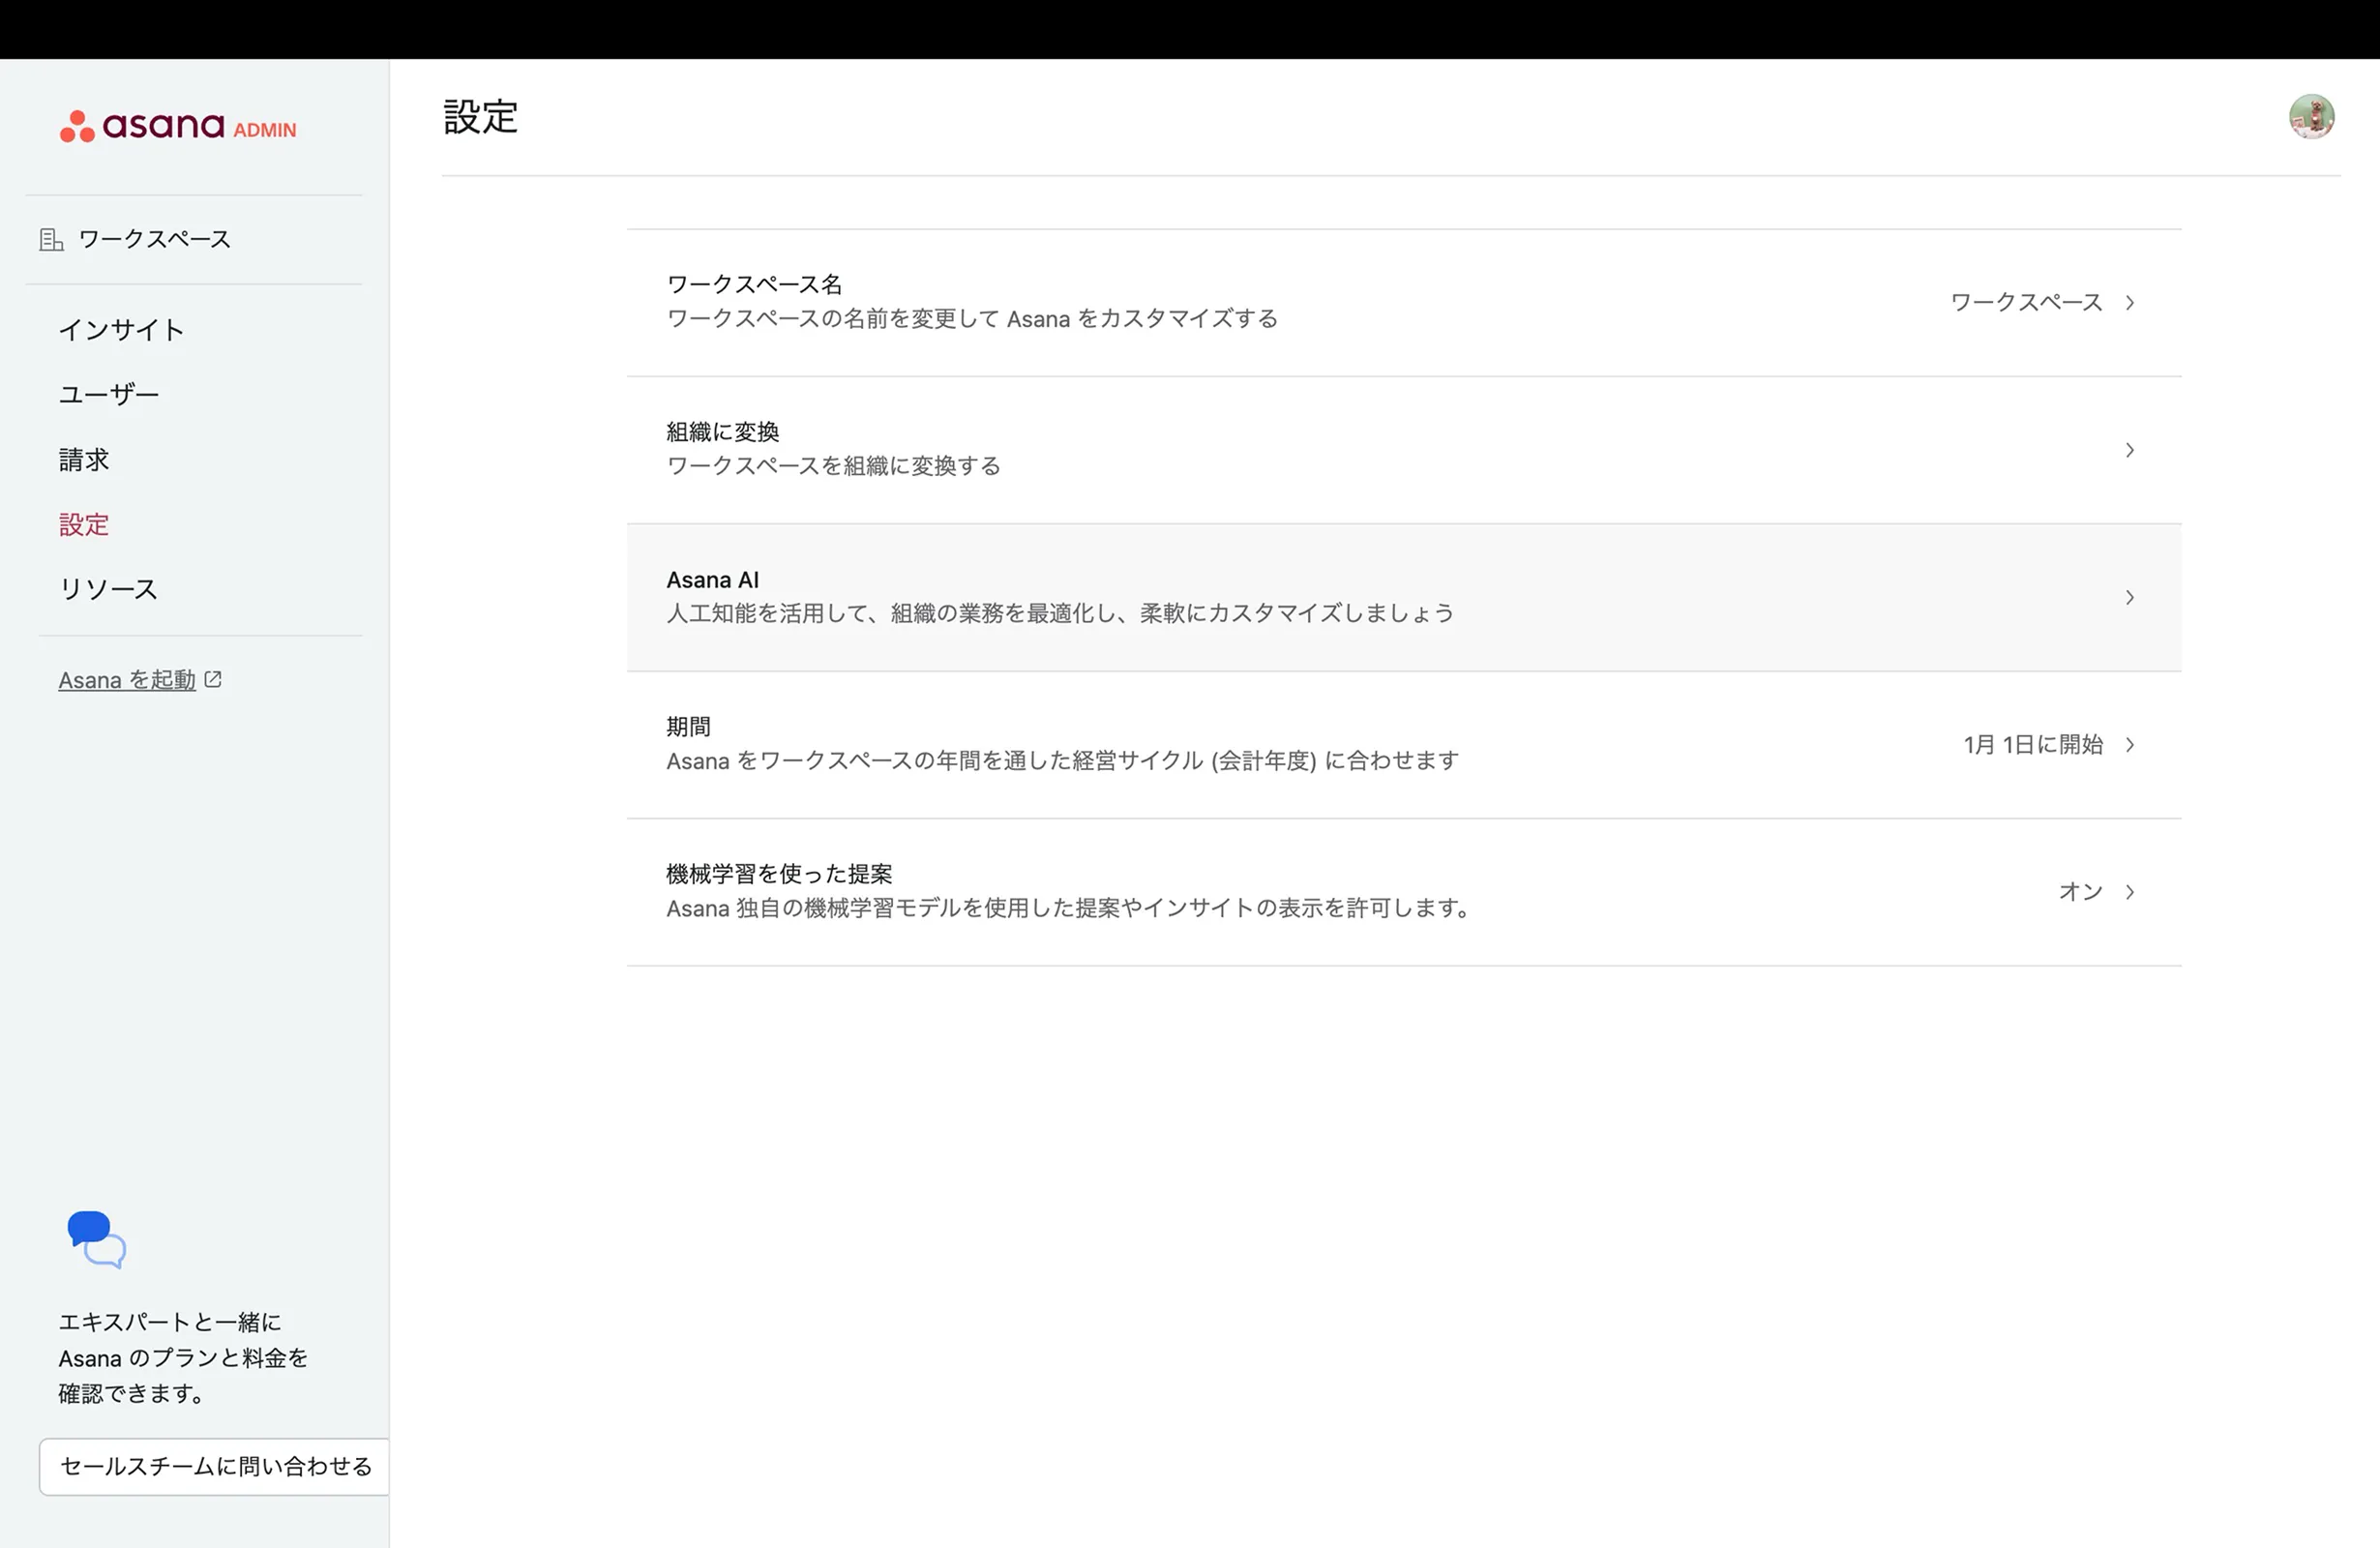Click the ワークスペースを組織に変換する description

[833, 466]
